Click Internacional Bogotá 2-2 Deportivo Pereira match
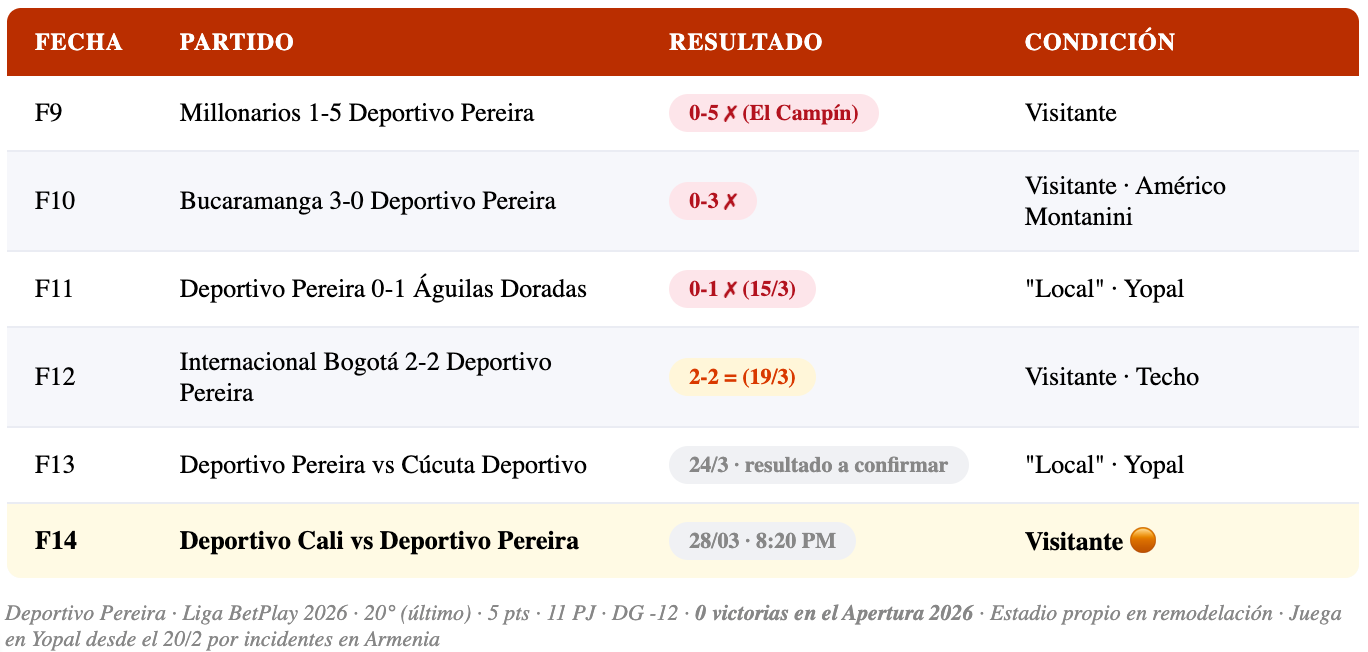 pos(365,377)
